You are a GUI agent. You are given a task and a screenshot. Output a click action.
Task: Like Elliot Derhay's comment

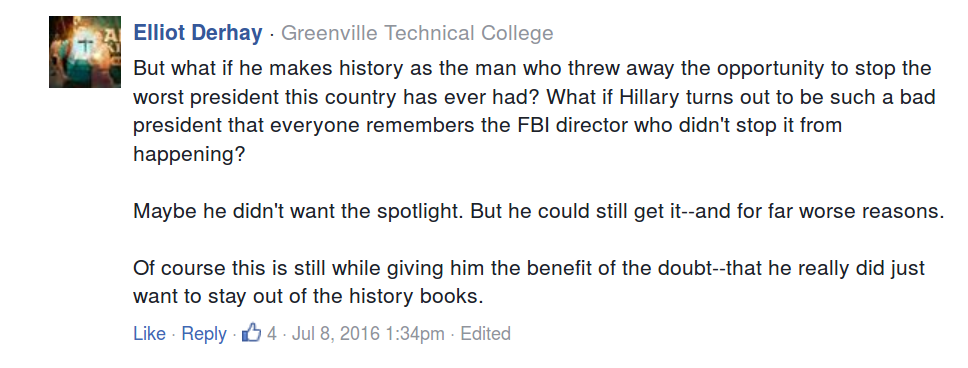tap(149, 333)
